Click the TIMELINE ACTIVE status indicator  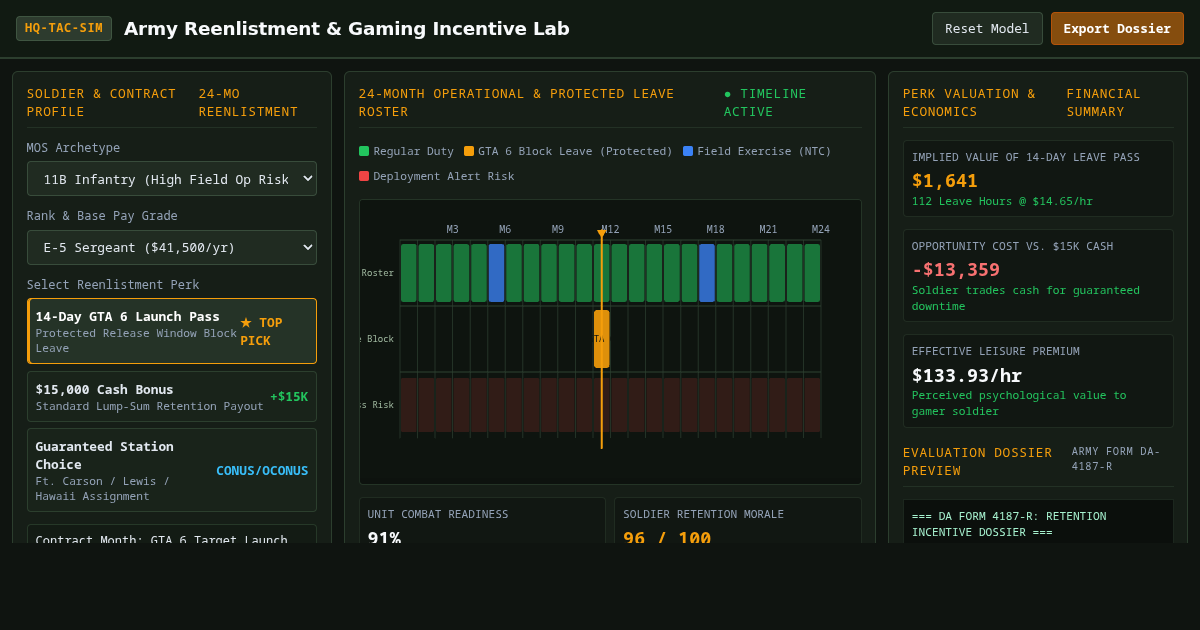tap(765, 102)
